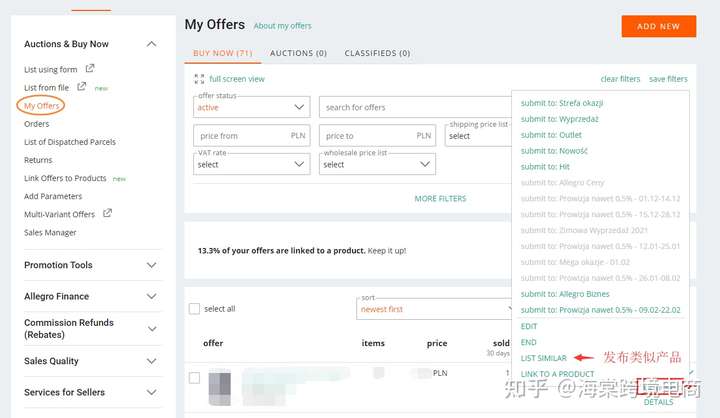720x418 pixels.
Task: Select END from the actions menu
Action: pos(529,342)
